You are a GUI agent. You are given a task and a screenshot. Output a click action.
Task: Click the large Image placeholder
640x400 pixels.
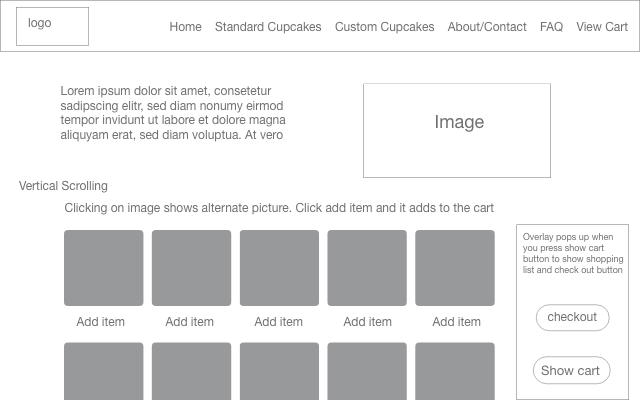tap(457, 131)
